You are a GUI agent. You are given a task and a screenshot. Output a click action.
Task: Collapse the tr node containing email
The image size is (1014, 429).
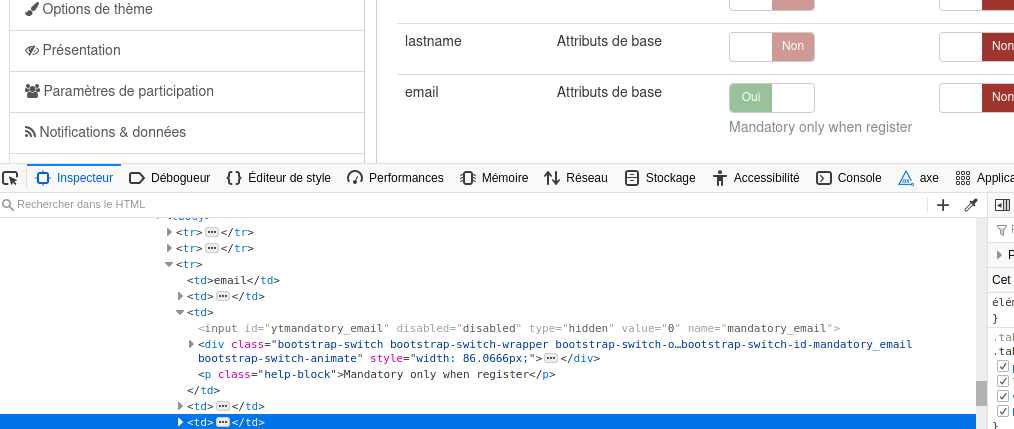169,264
